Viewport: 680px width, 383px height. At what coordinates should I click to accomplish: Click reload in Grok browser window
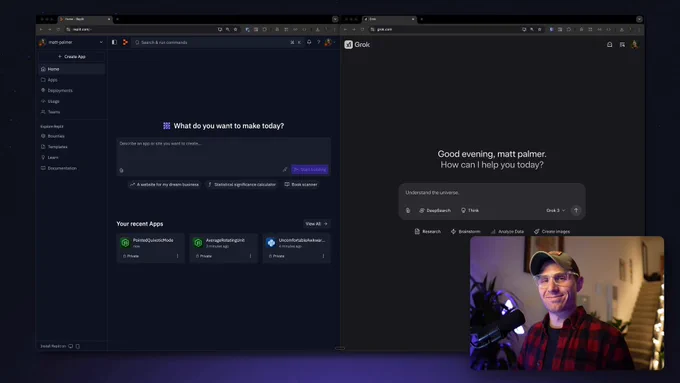pyautogui.click(x=362, y=29)
